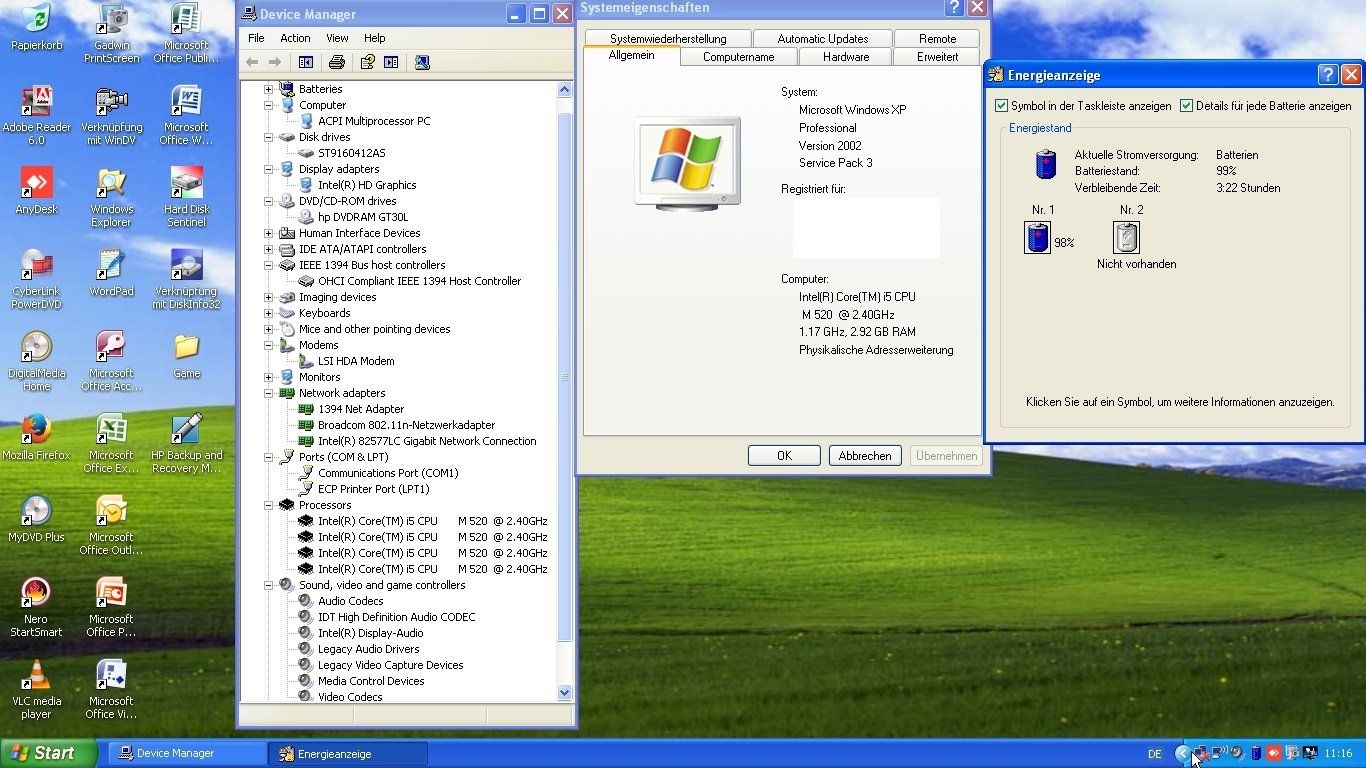
Task: Launch AnyDesk from the desktop
Action: point(37,191)
